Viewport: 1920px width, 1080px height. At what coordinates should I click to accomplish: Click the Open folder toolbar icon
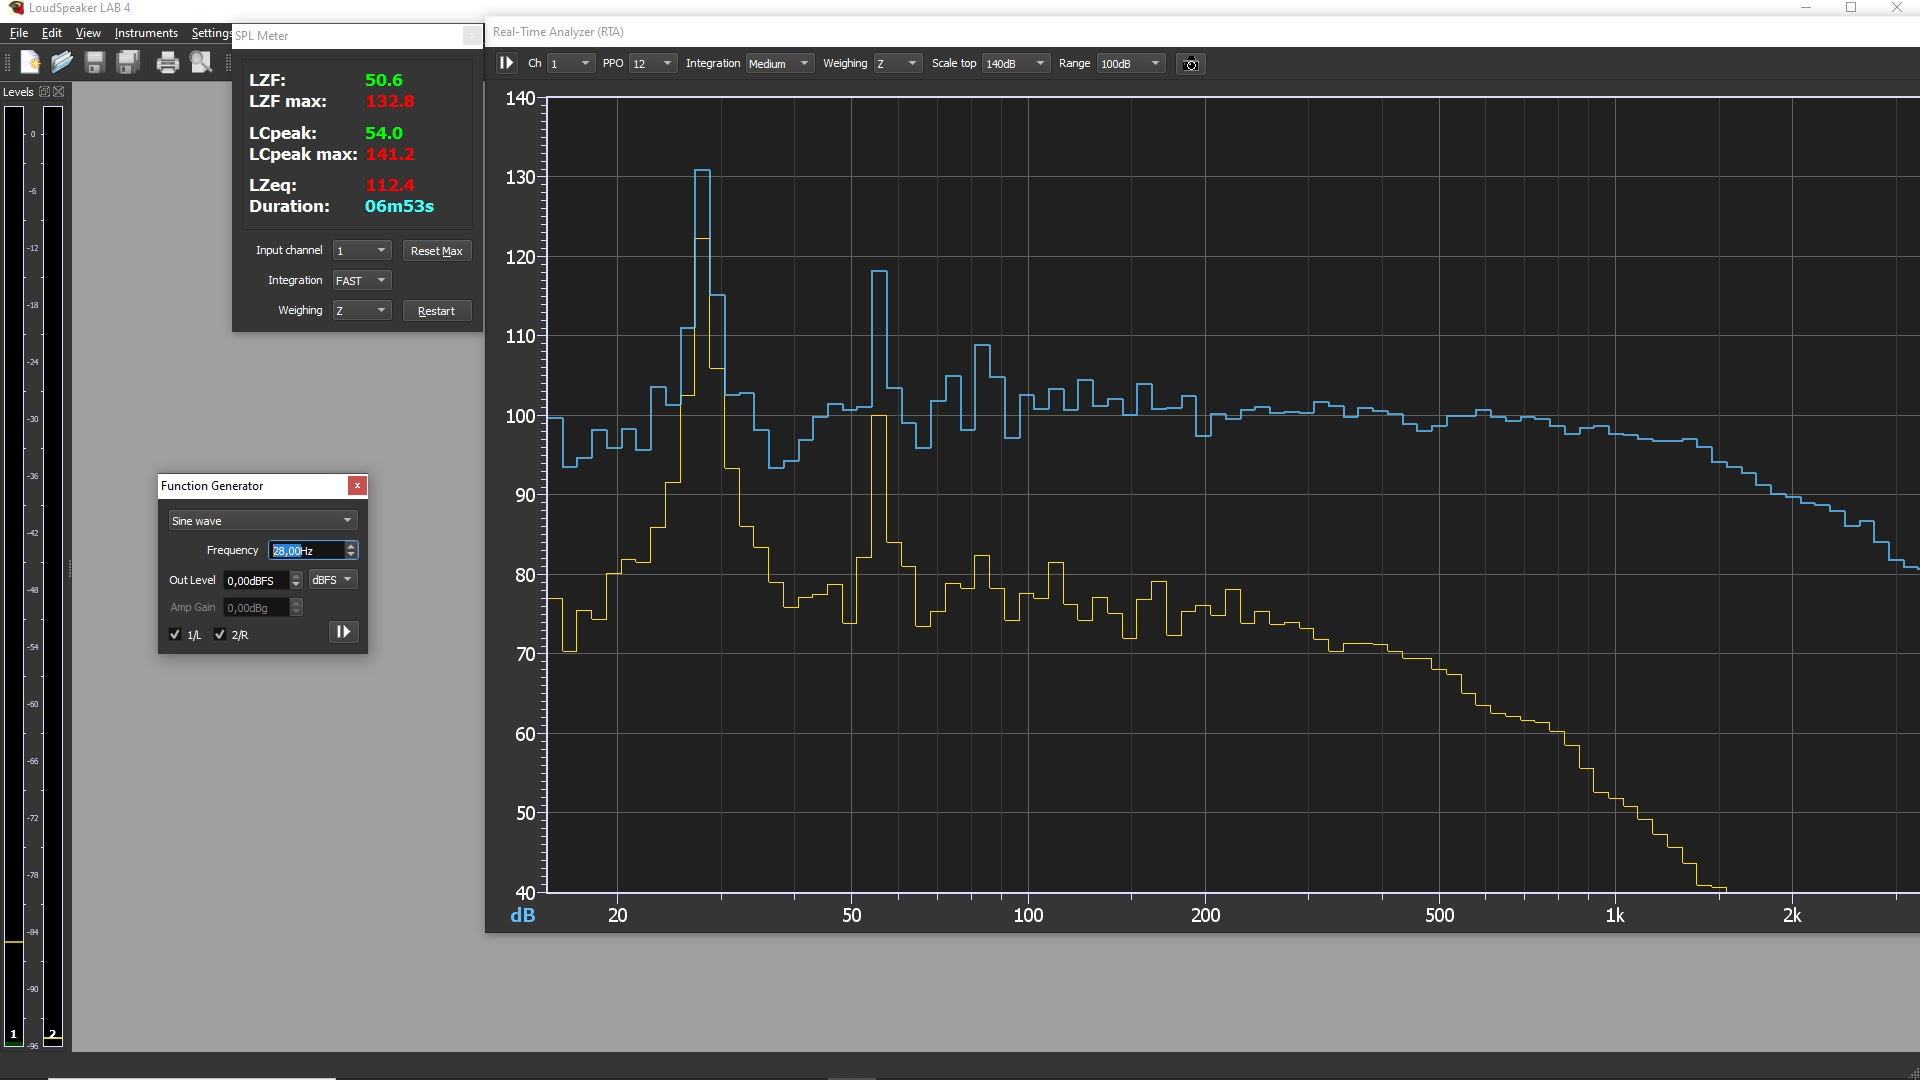tap(62, 63)
